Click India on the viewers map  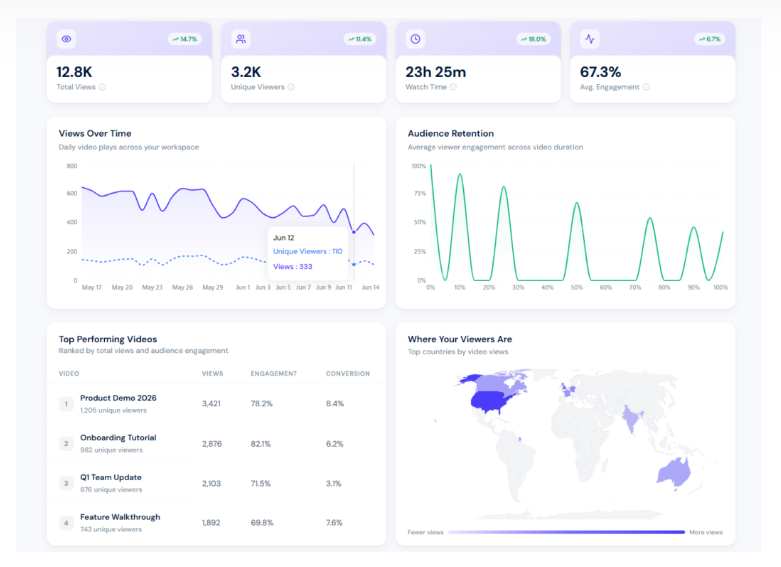click(631, 418)
